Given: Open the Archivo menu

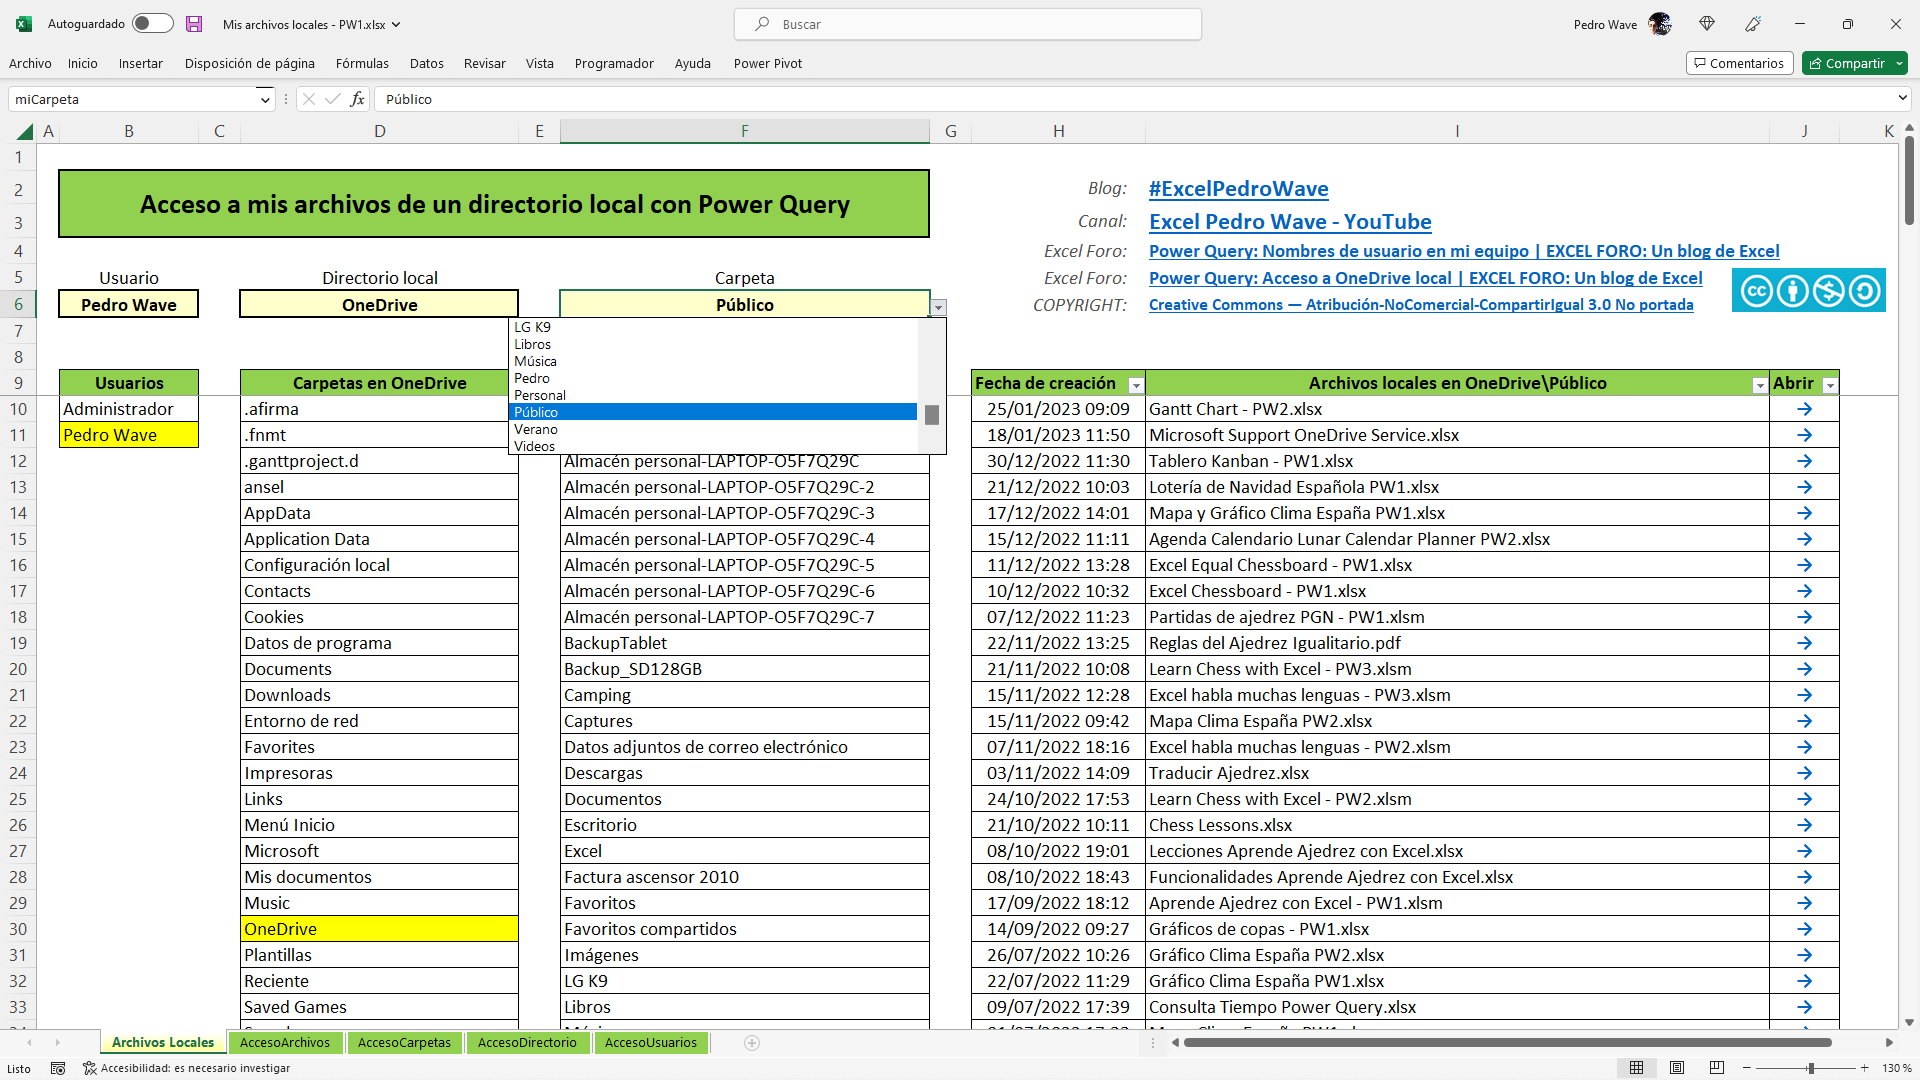Looking at the screenshot, I should [30, 63].
